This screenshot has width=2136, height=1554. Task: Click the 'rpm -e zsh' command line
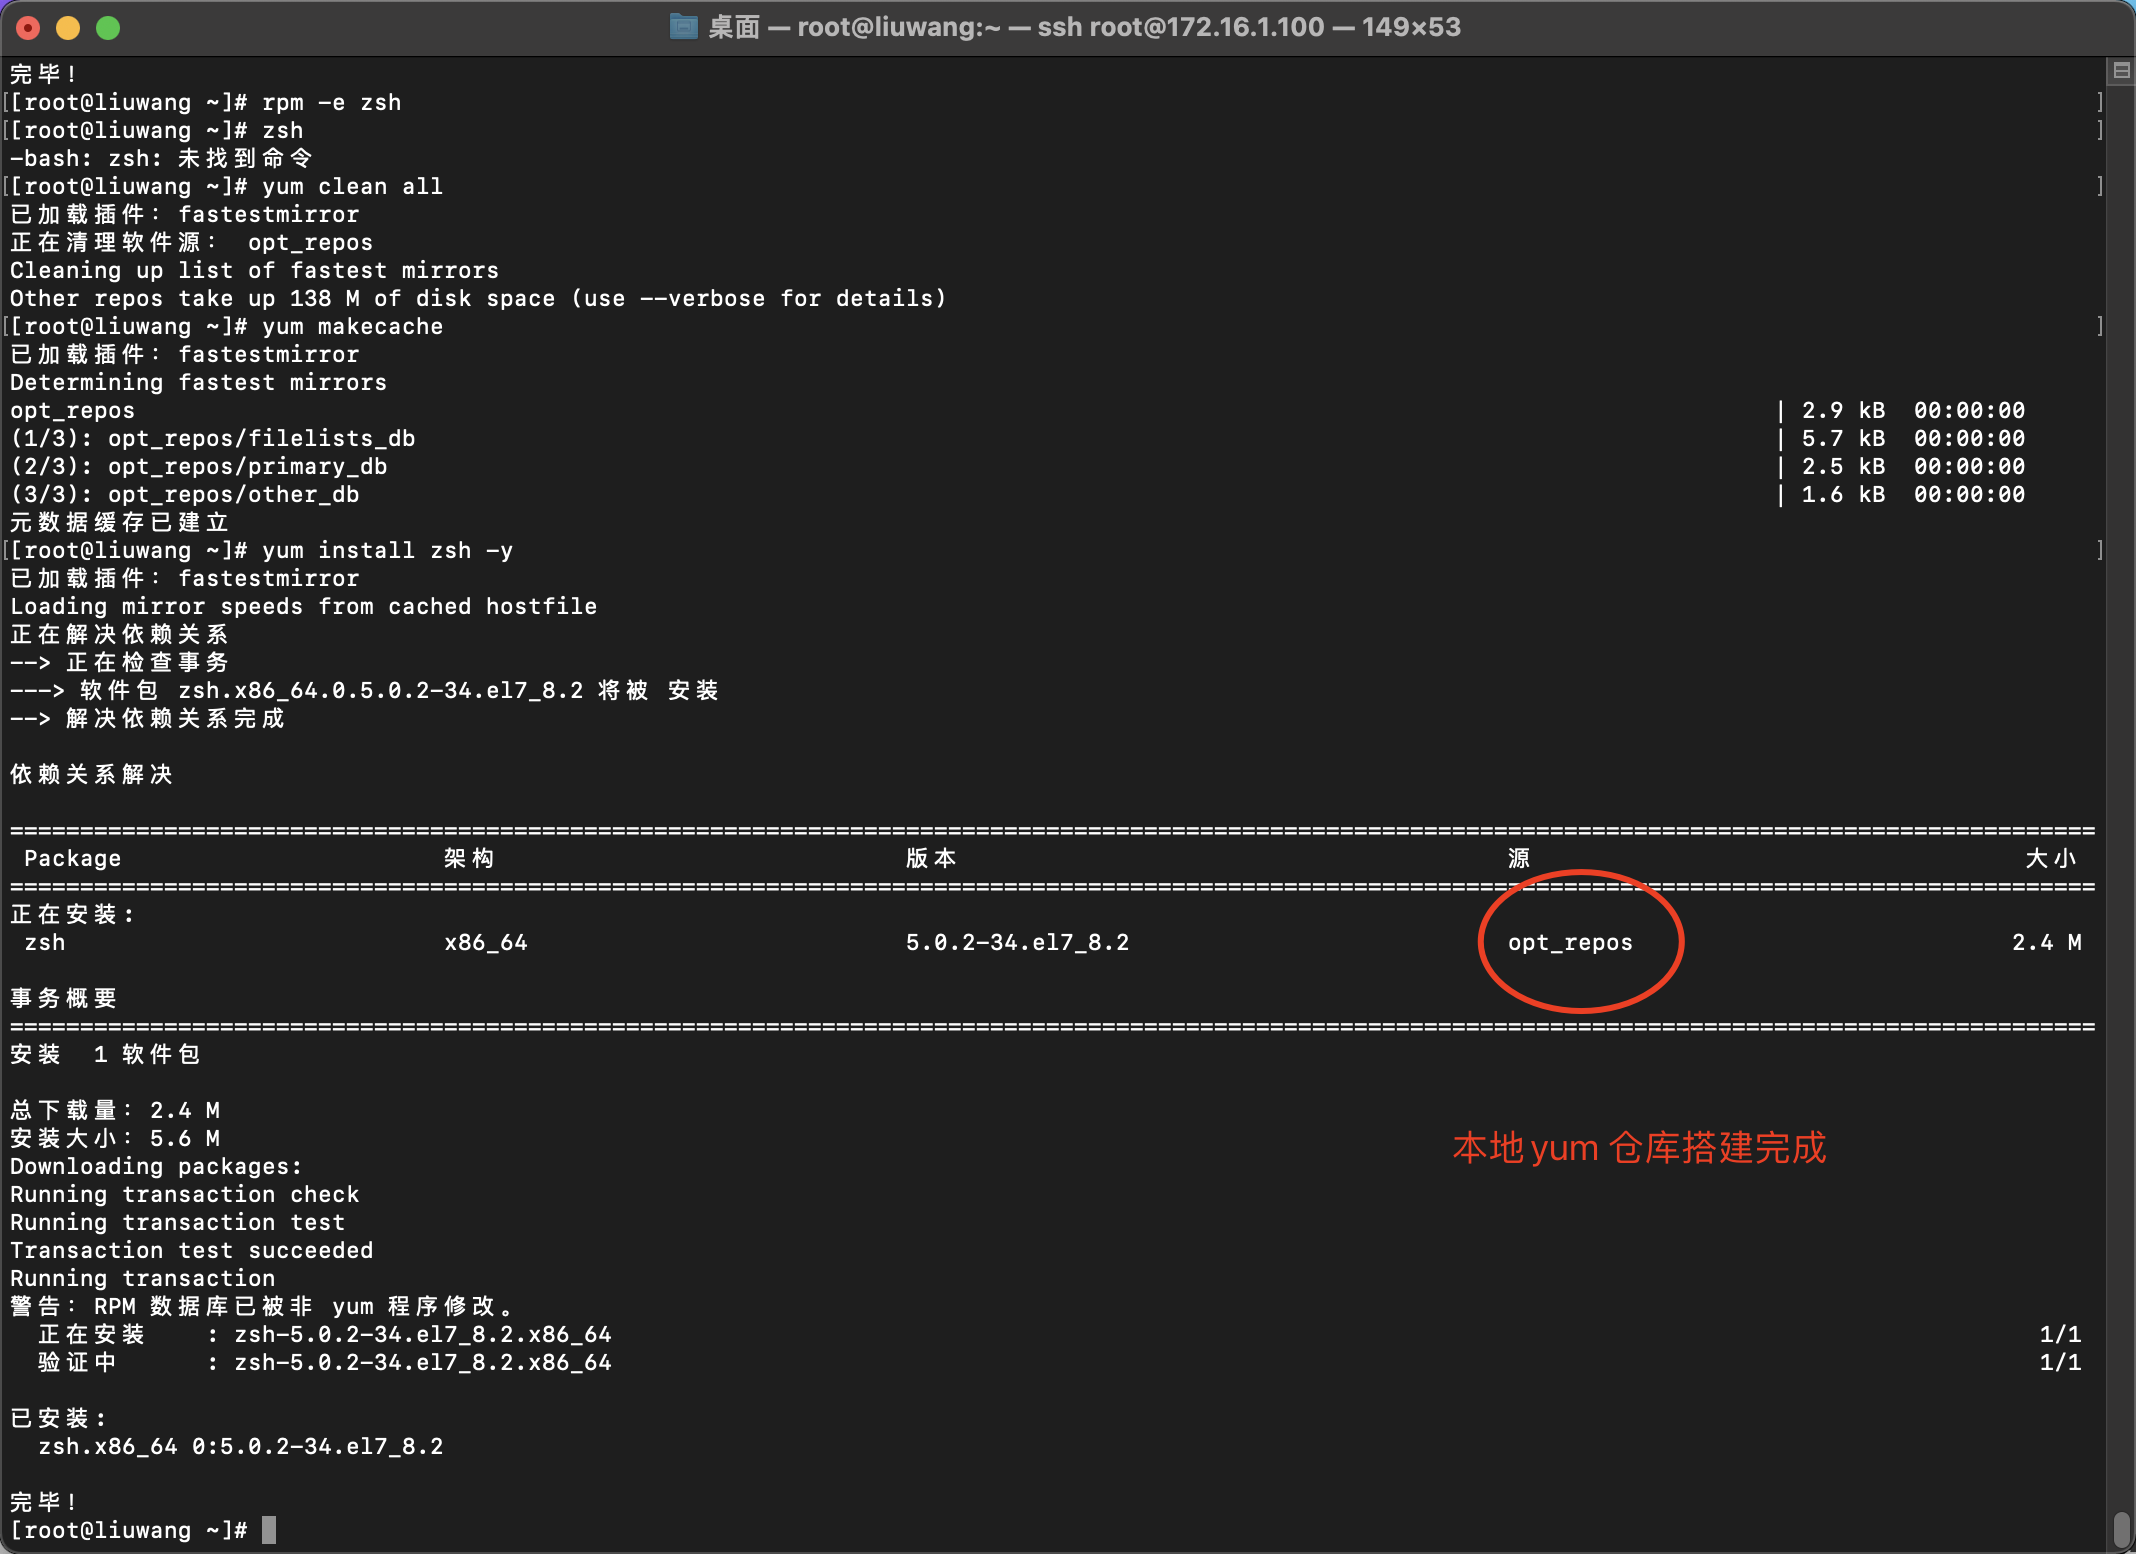coord(331,103)
